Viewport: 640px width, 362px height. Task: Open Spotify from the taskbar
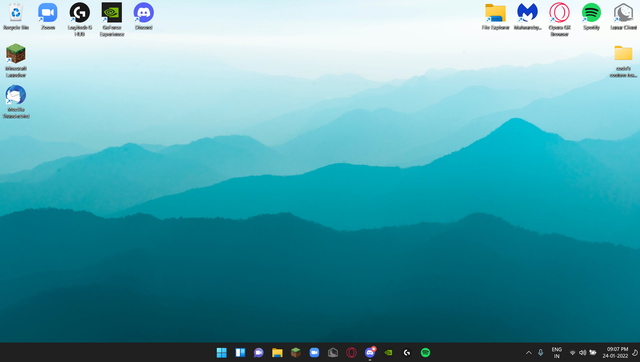click(425, 353)
